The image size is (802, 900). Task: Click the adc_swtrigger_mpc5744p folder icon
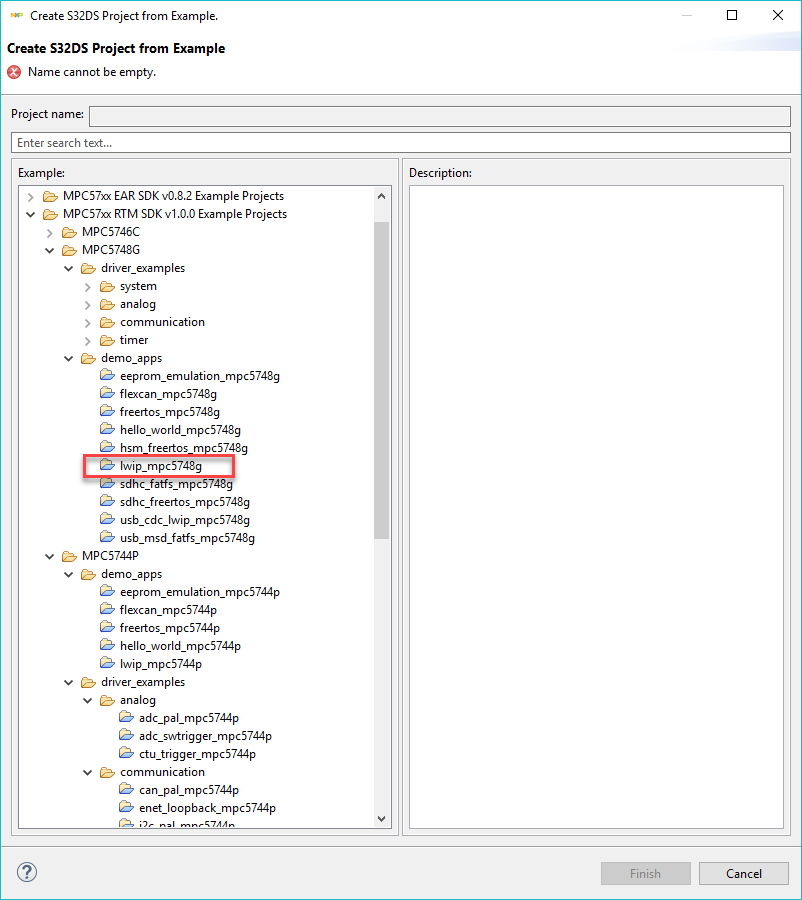coord(126,735)
